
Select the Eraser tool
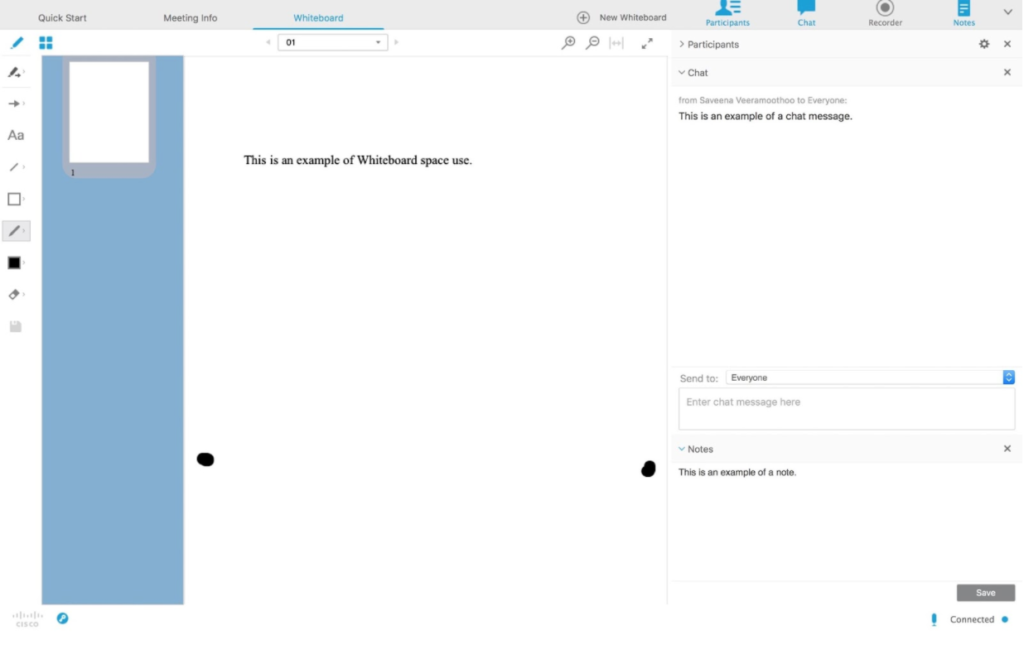(15, 294)
